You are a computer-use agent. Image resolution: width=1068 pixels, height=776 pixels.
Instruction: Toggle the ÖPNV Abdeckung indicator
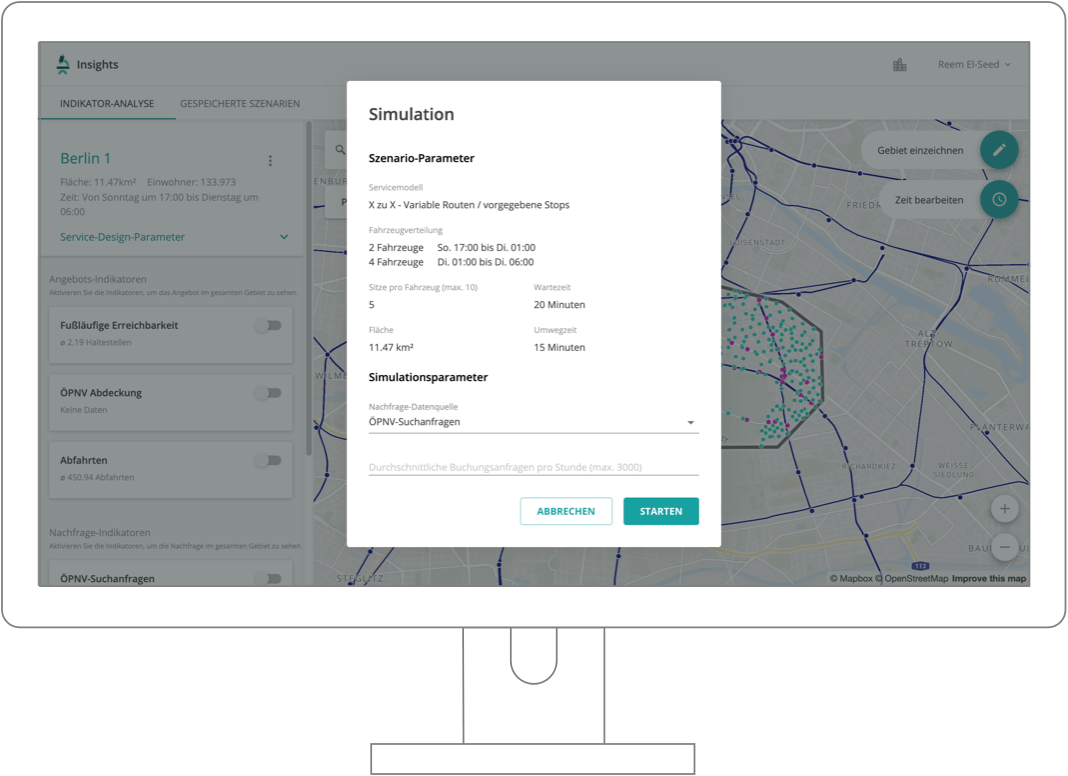coord(269,393)
